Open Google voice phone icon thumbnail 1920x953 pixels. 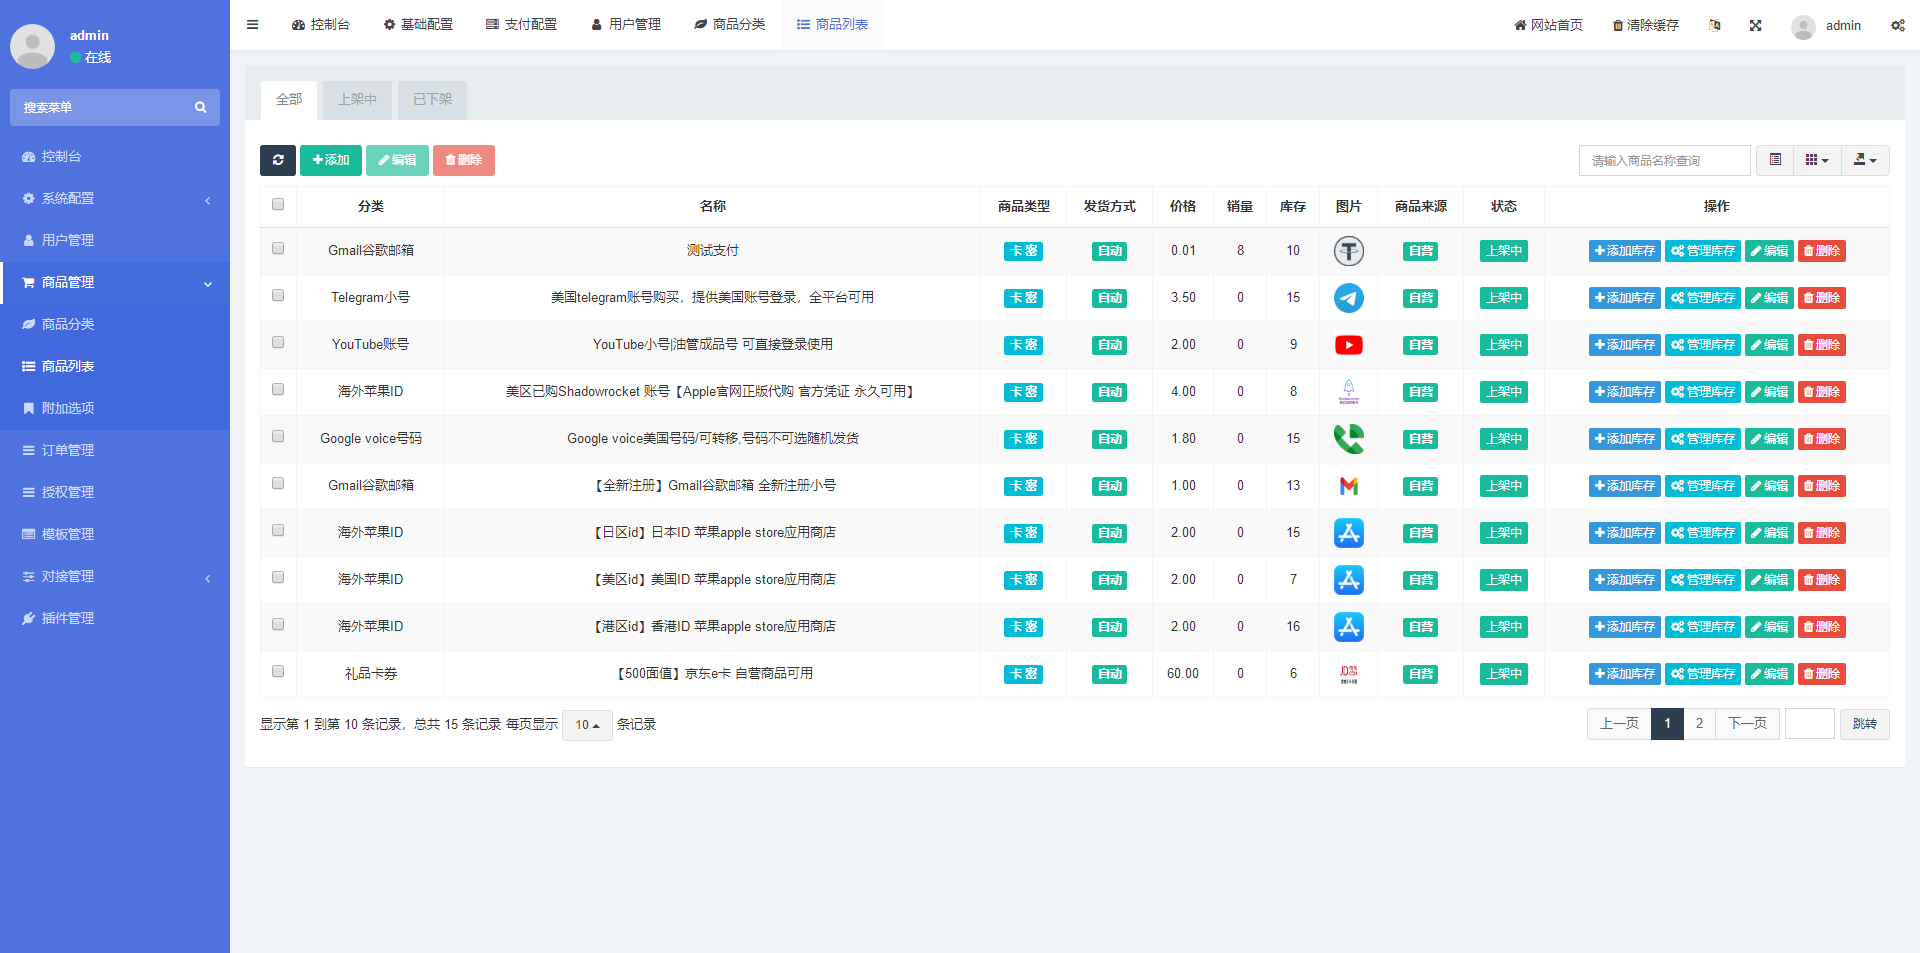click(1348, 439)
